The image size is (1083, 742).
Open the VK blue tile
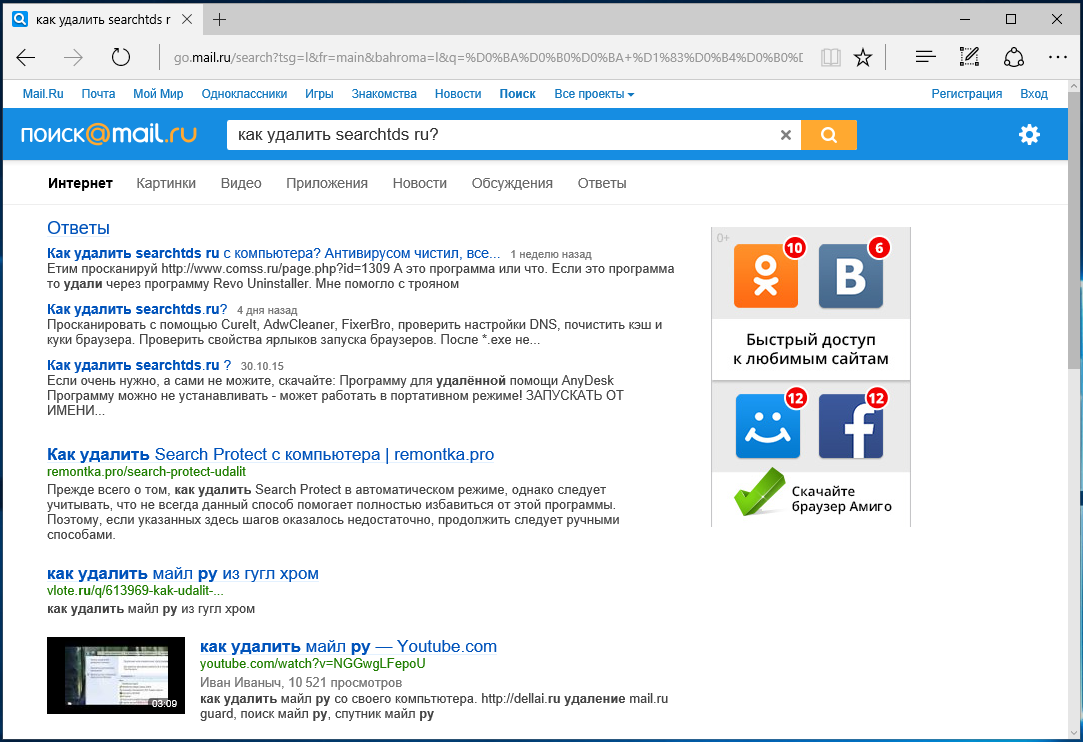coord(851,276)
